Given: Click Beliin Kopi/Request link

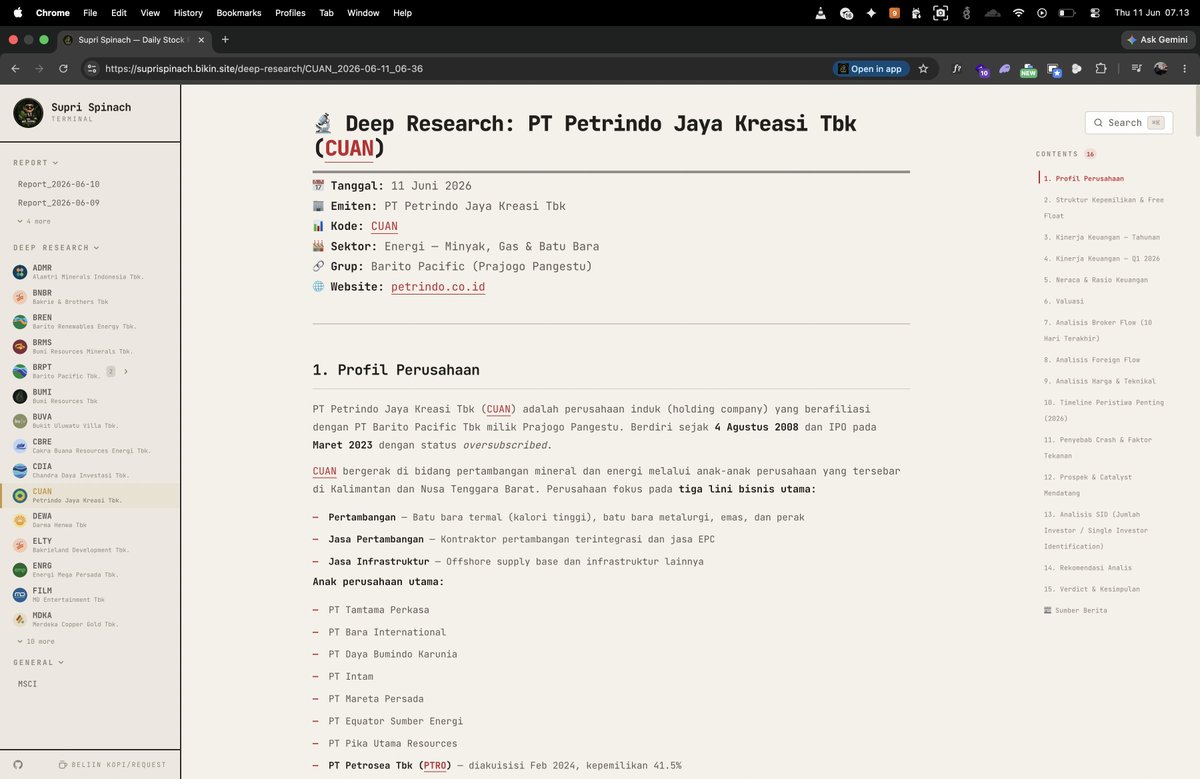Looking at the screenshot, I should click(112, 765).
